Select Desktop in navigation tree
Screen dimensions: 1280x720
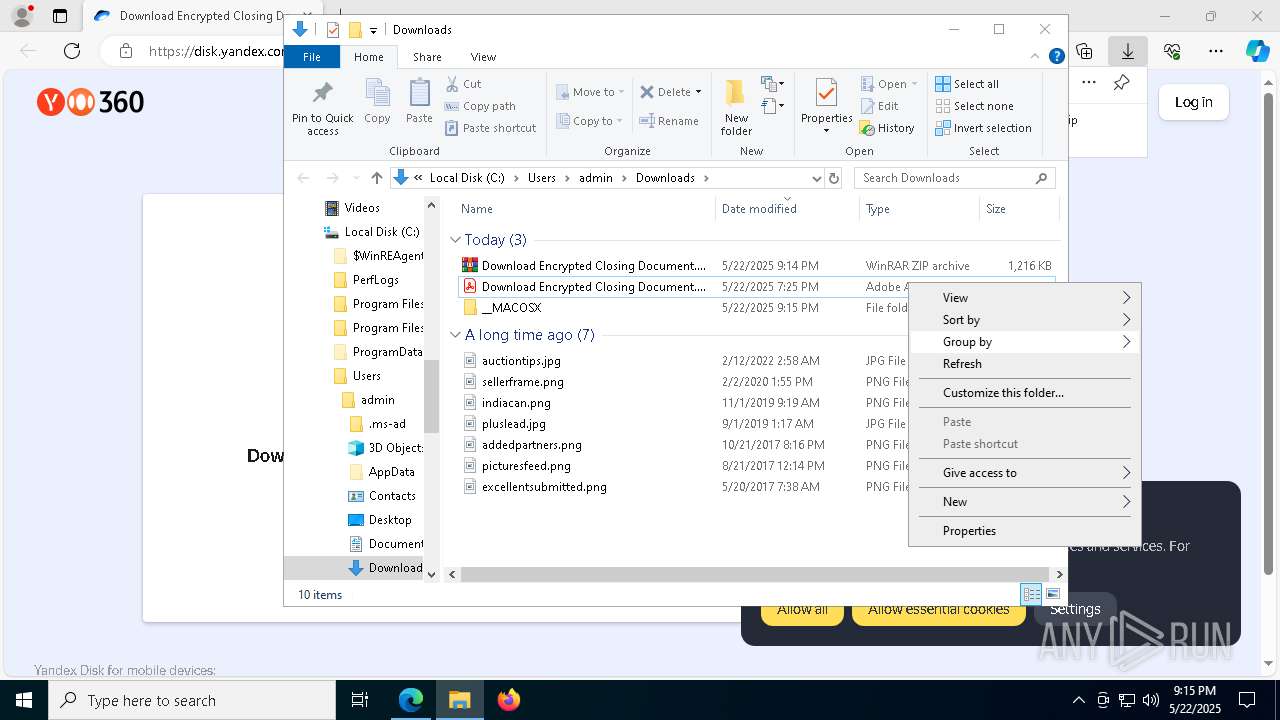pyautogui.click(x=389, y=520)
